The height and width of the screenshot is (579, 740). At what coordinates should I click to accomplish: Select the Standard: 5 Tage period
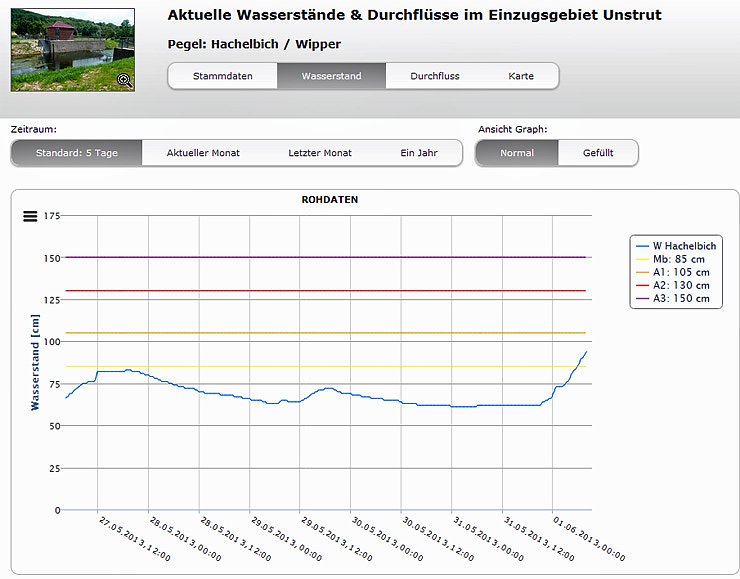77,153
